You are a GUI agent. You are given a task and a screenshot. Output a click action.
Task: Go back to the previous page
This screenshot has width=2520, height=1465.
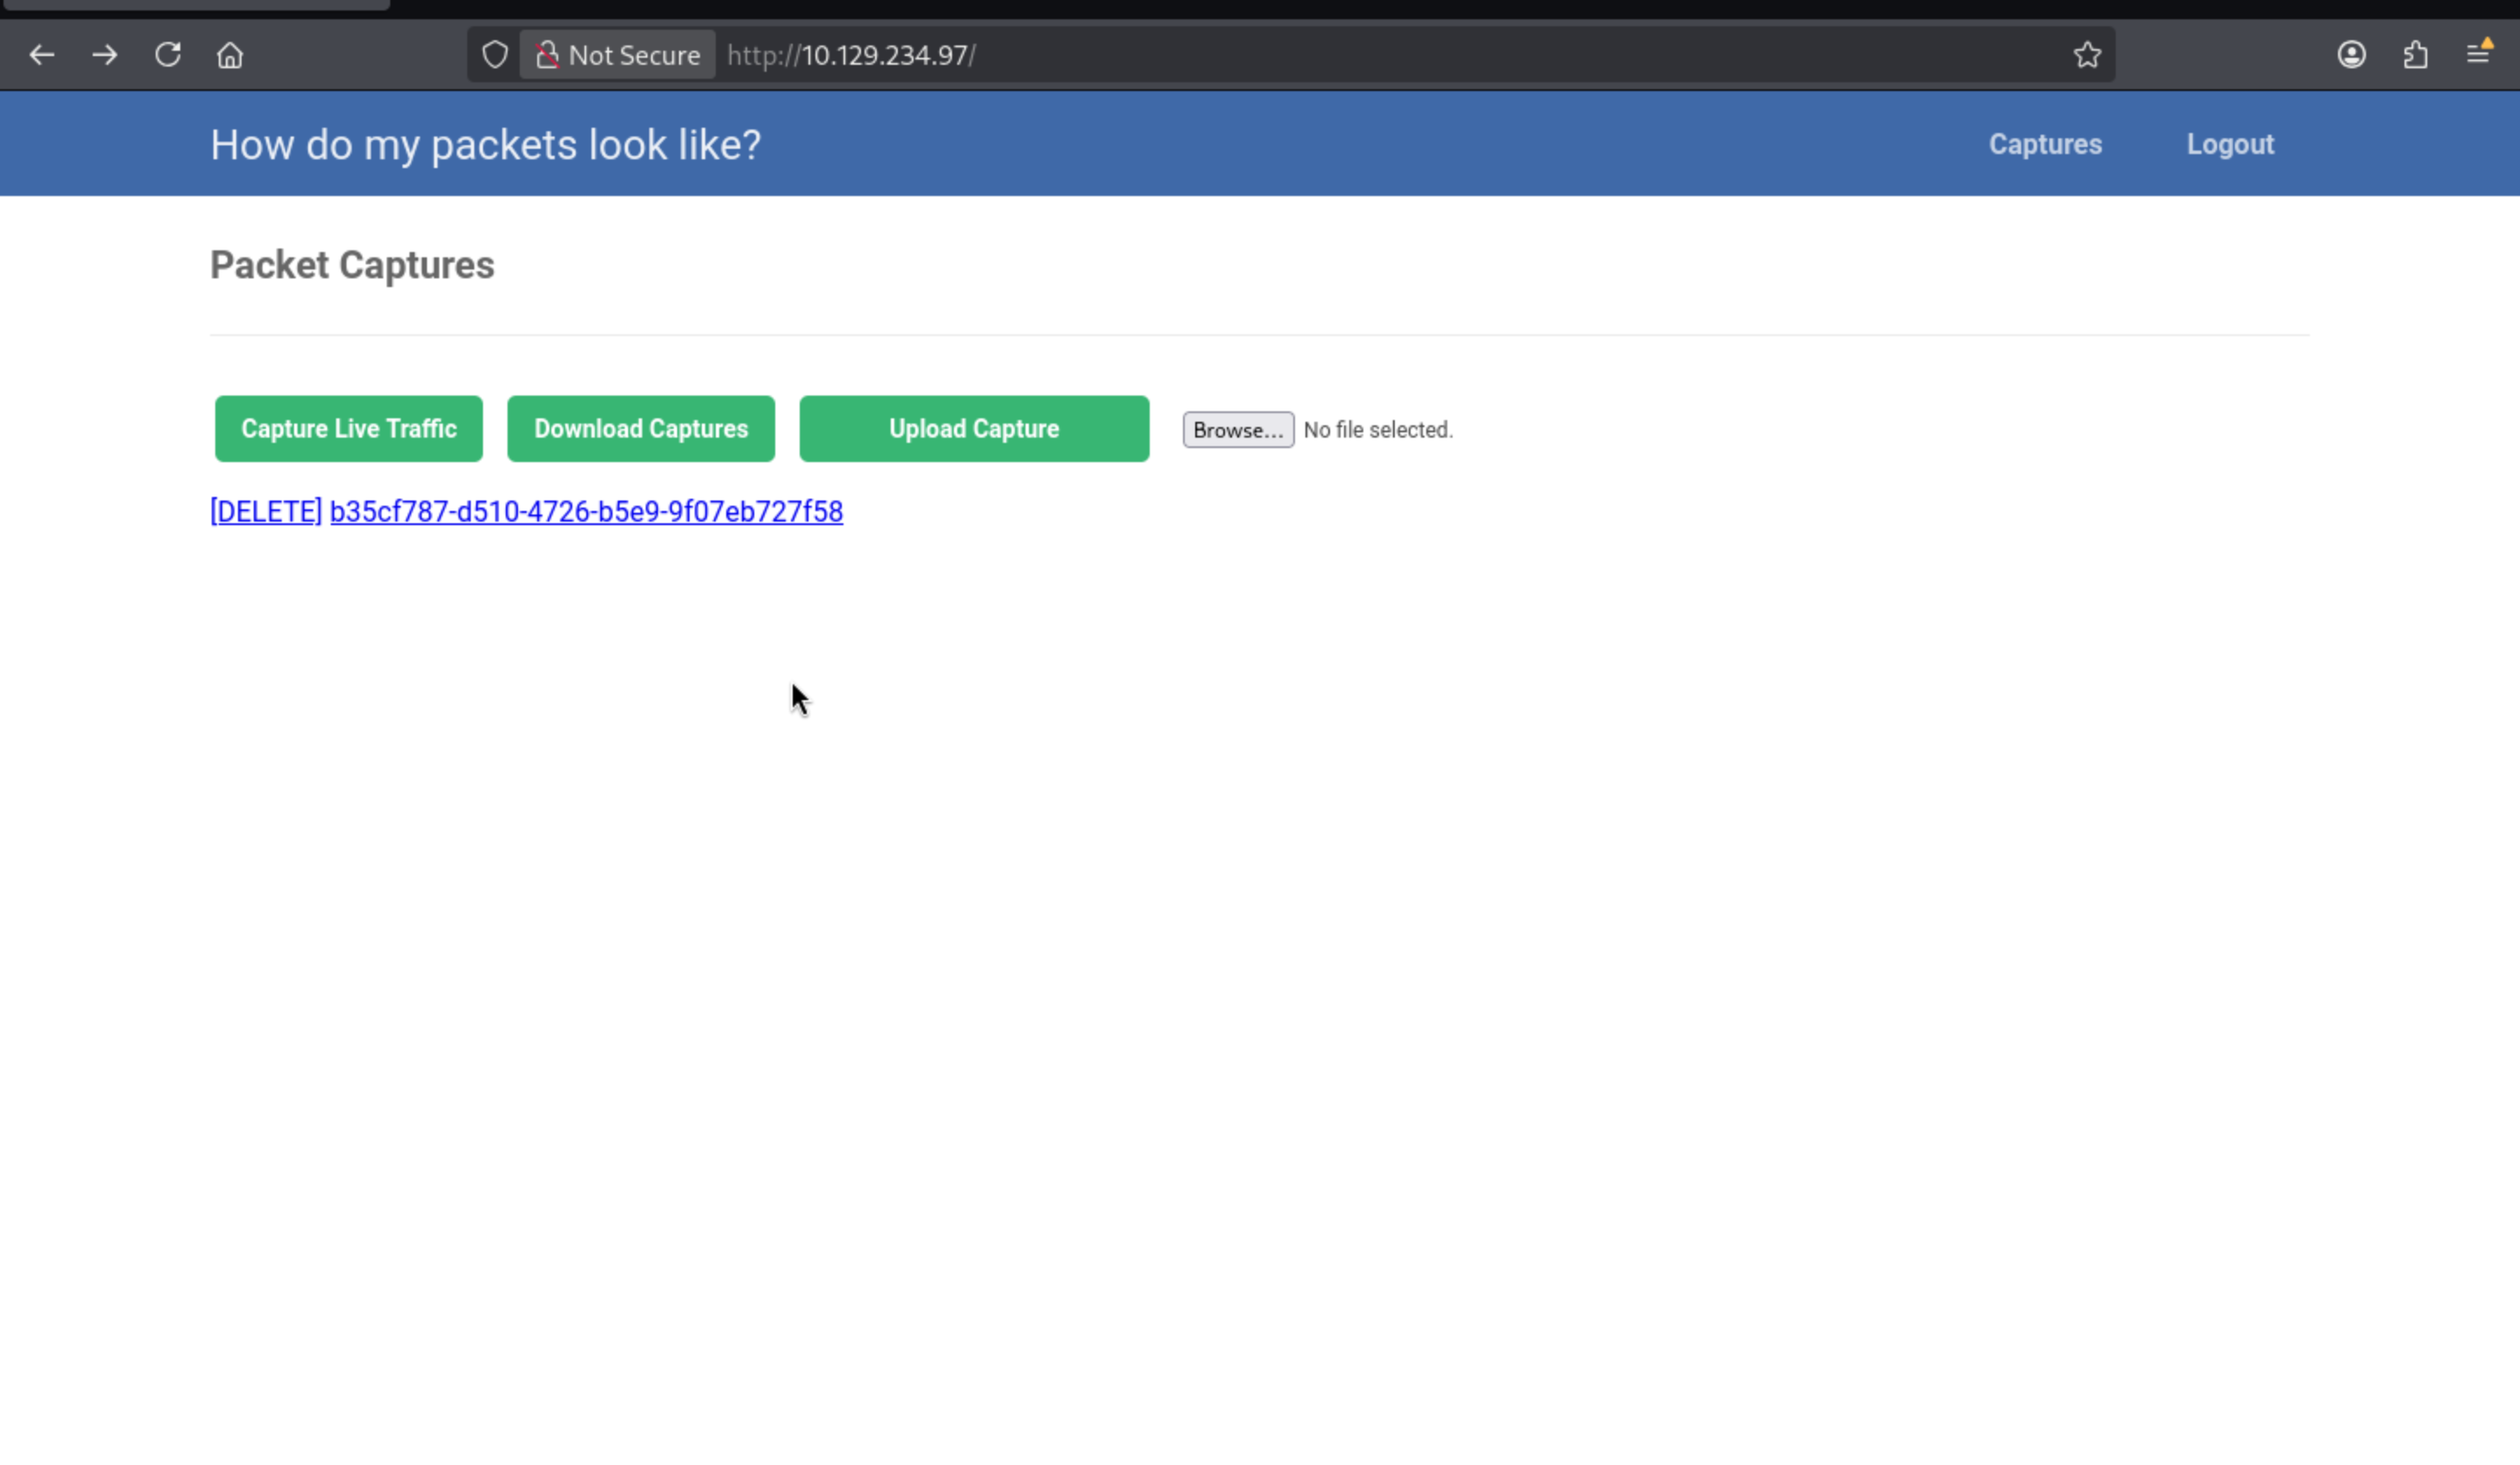tap(41, 55)
